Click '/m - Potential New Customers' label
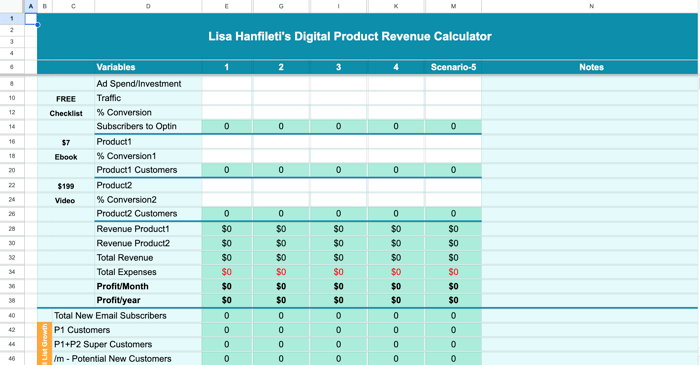The height and width of the screenshot is (365, 700). click(x=112, y=359)
